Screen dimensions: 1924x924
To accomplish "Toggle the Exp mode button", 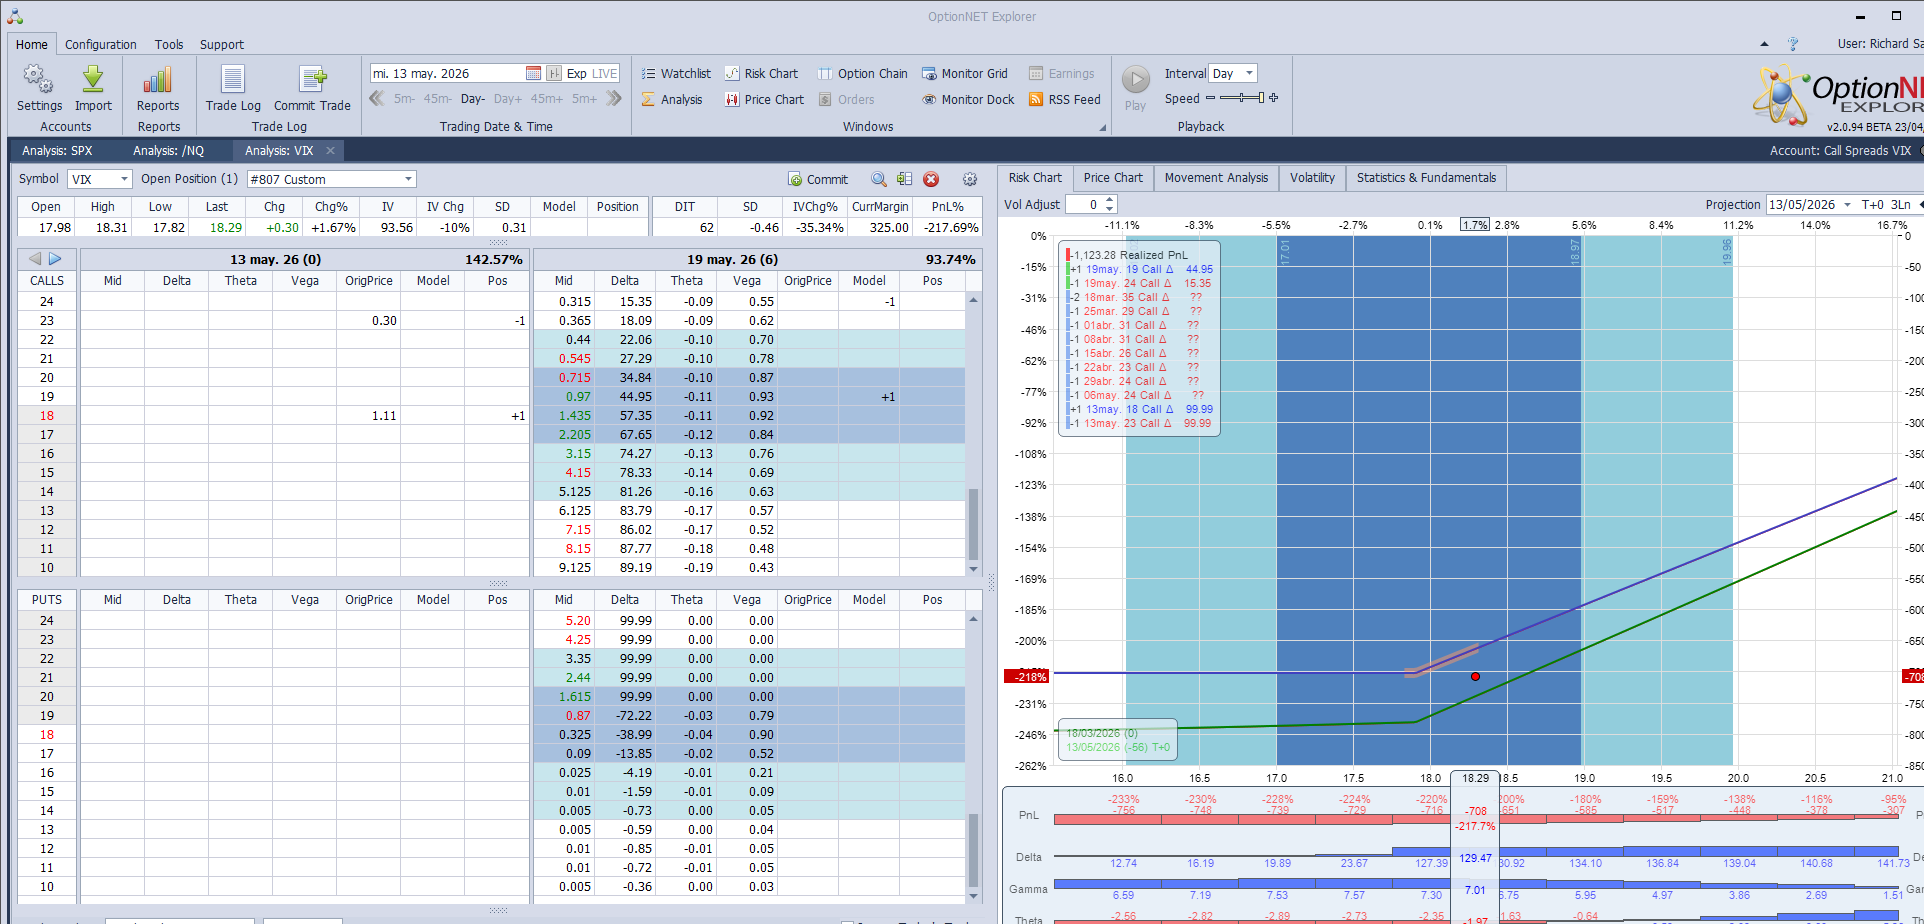I will tap(577, 73).
